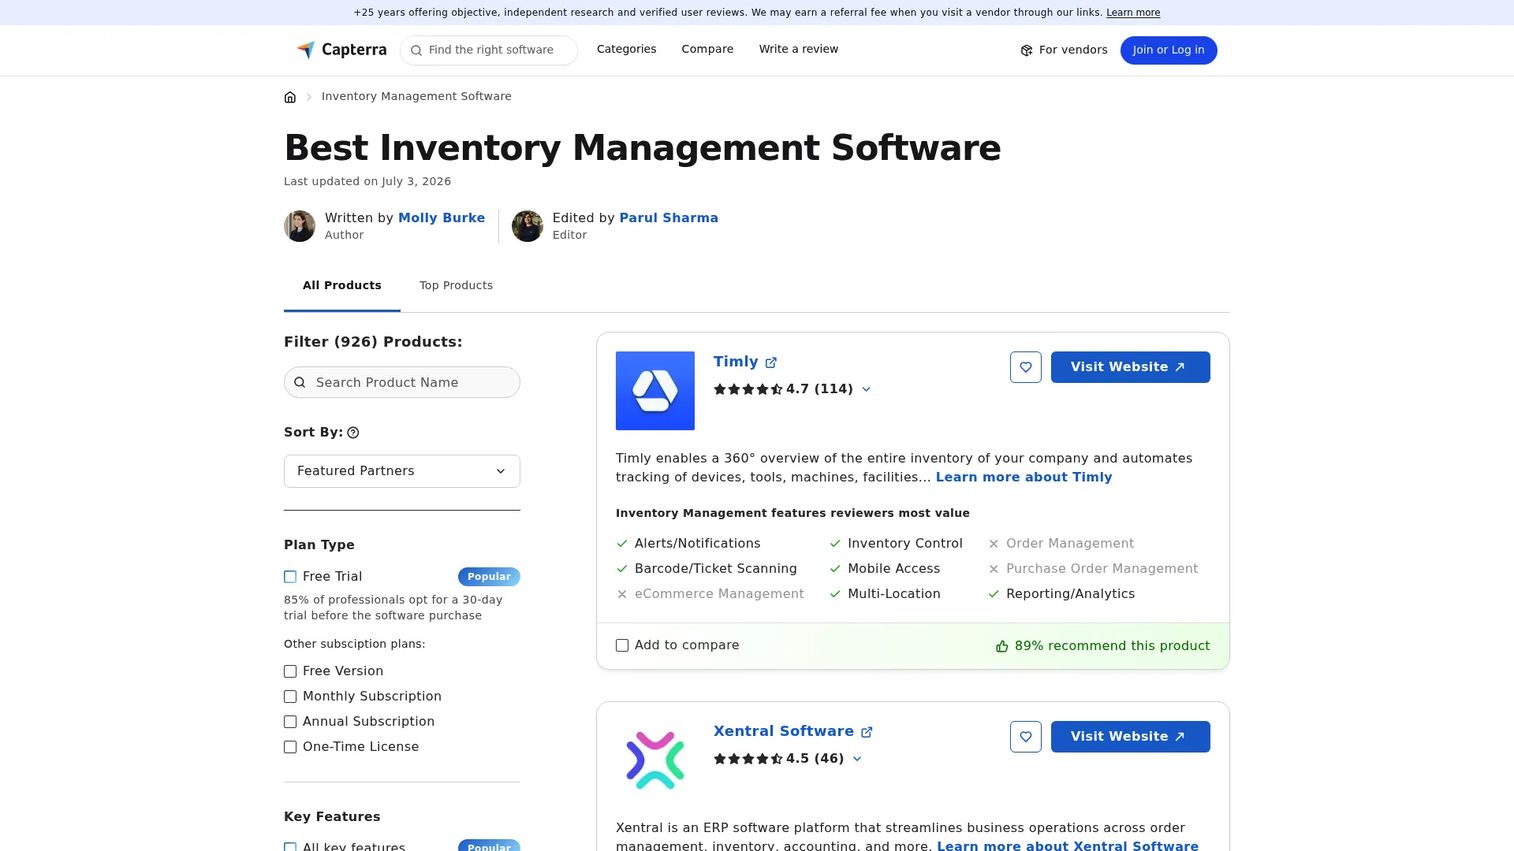Click the Capterra logo
The width and height of the screenshot is (1514, 851).
point(341,50)
